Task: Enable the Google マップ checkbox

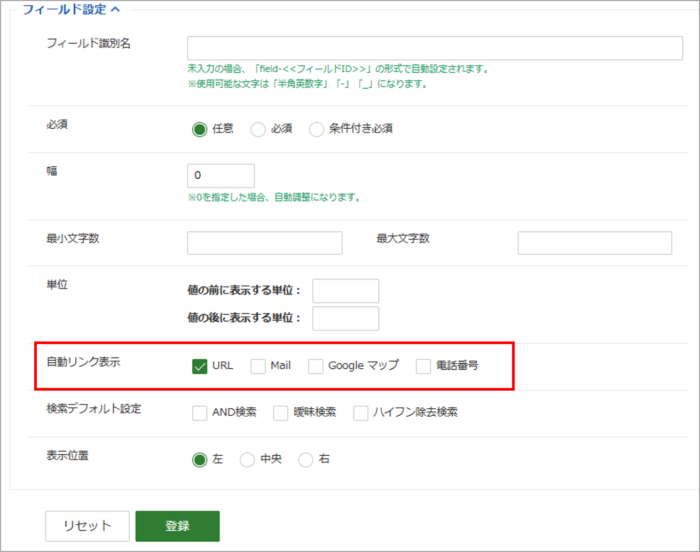Action: [316, 366]
